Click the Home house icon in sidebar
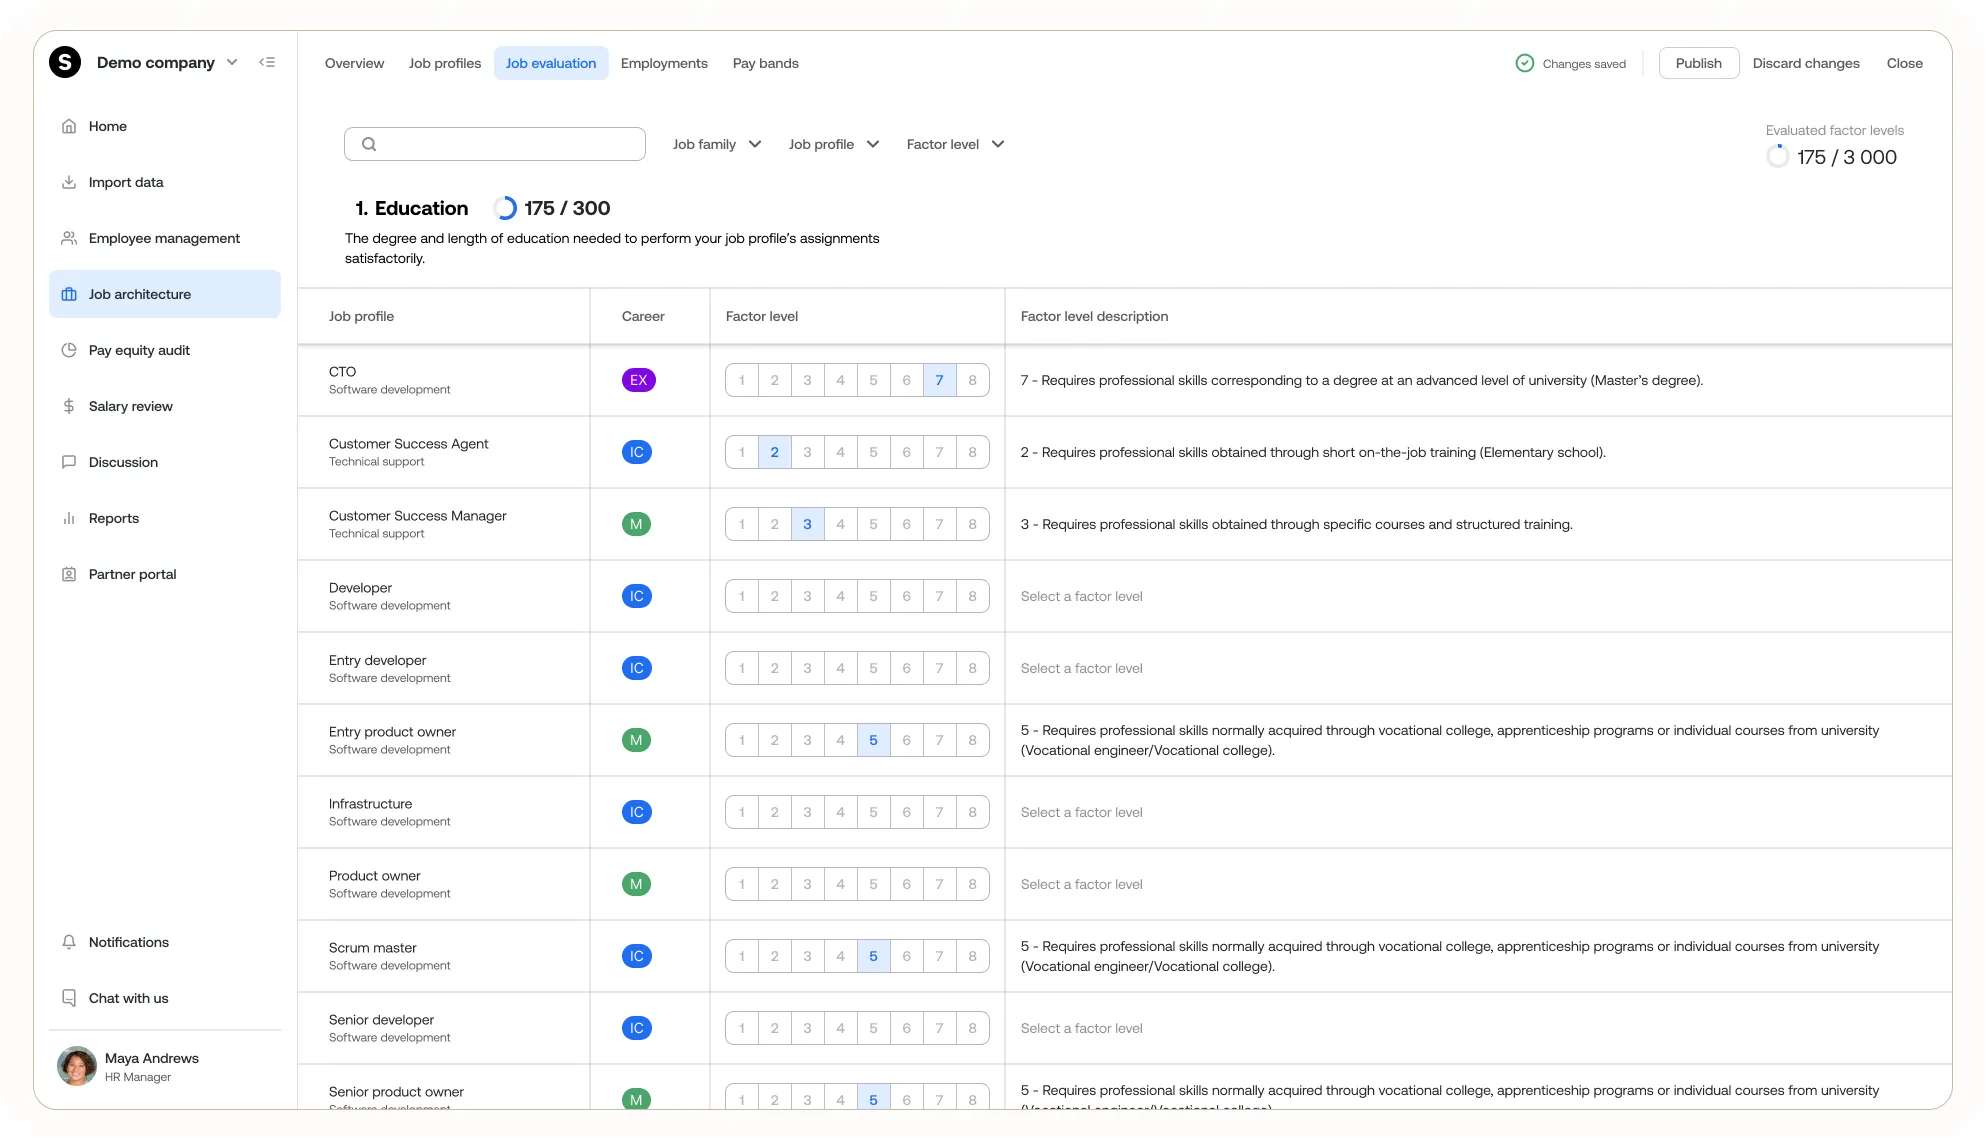1986x1140 pixels. pos(69,126)
